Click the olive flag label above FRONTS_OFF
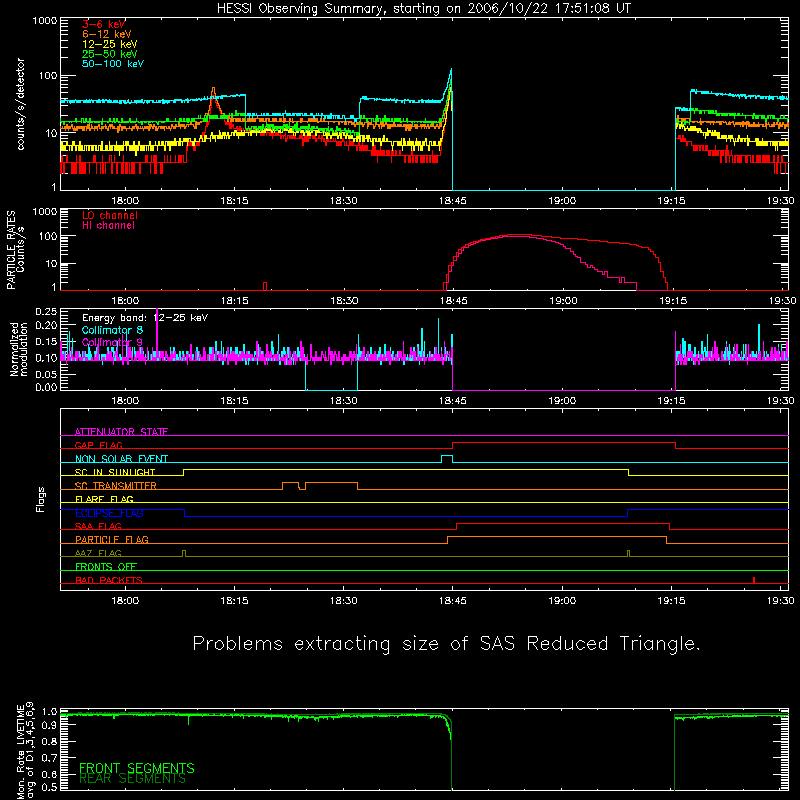The image size is (800, 800). [98, 553]
